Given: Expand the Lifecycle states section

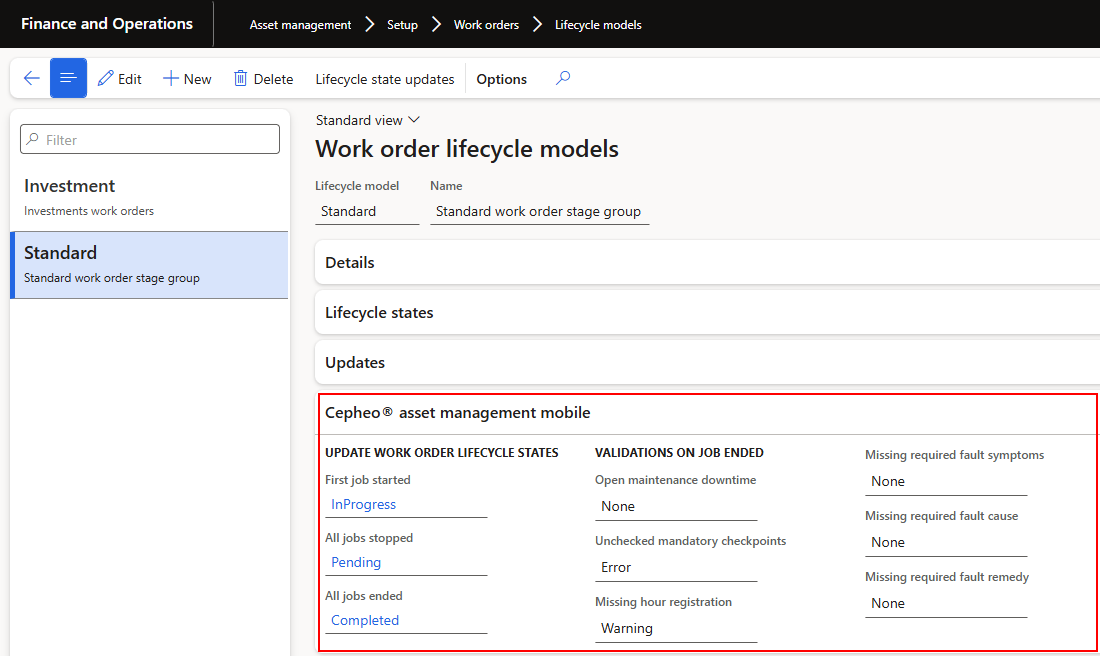Looking at the screenshot, I should [x=379, y=313].
